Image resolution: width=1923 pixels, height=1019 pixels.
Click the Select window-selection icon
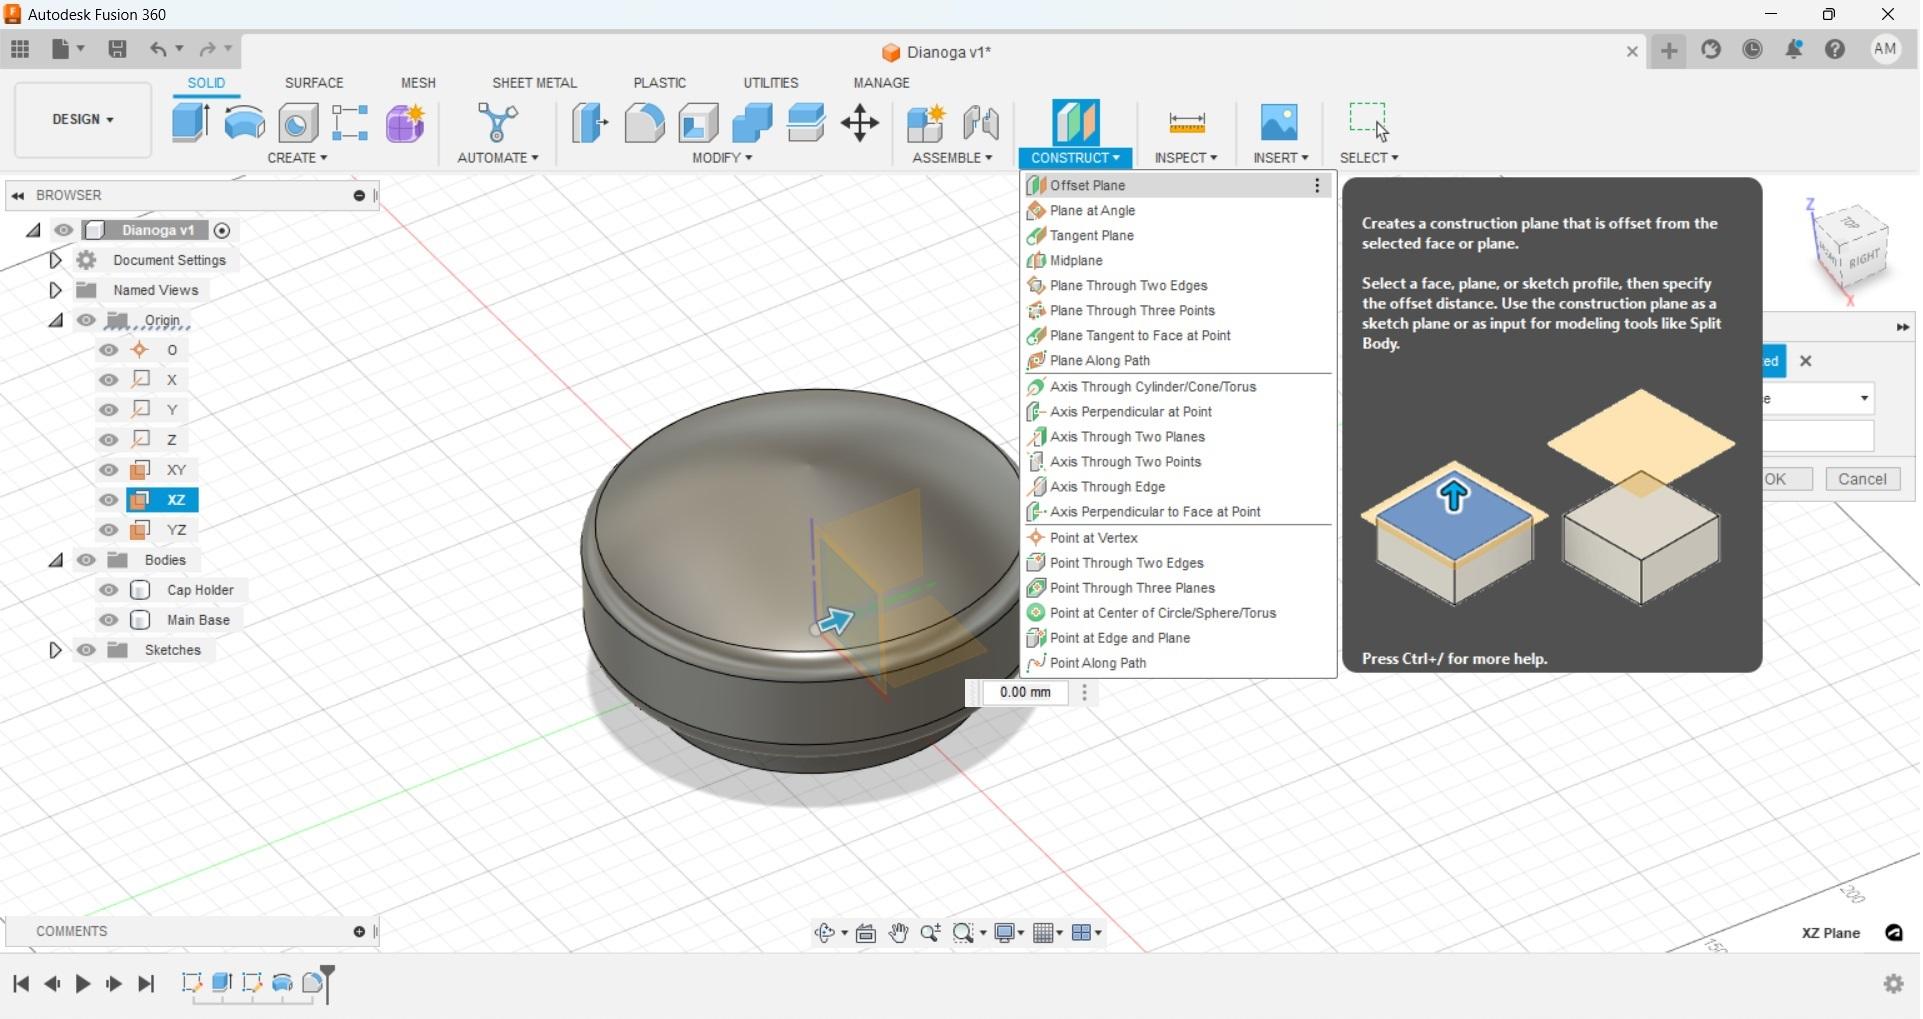(1368, 121)
